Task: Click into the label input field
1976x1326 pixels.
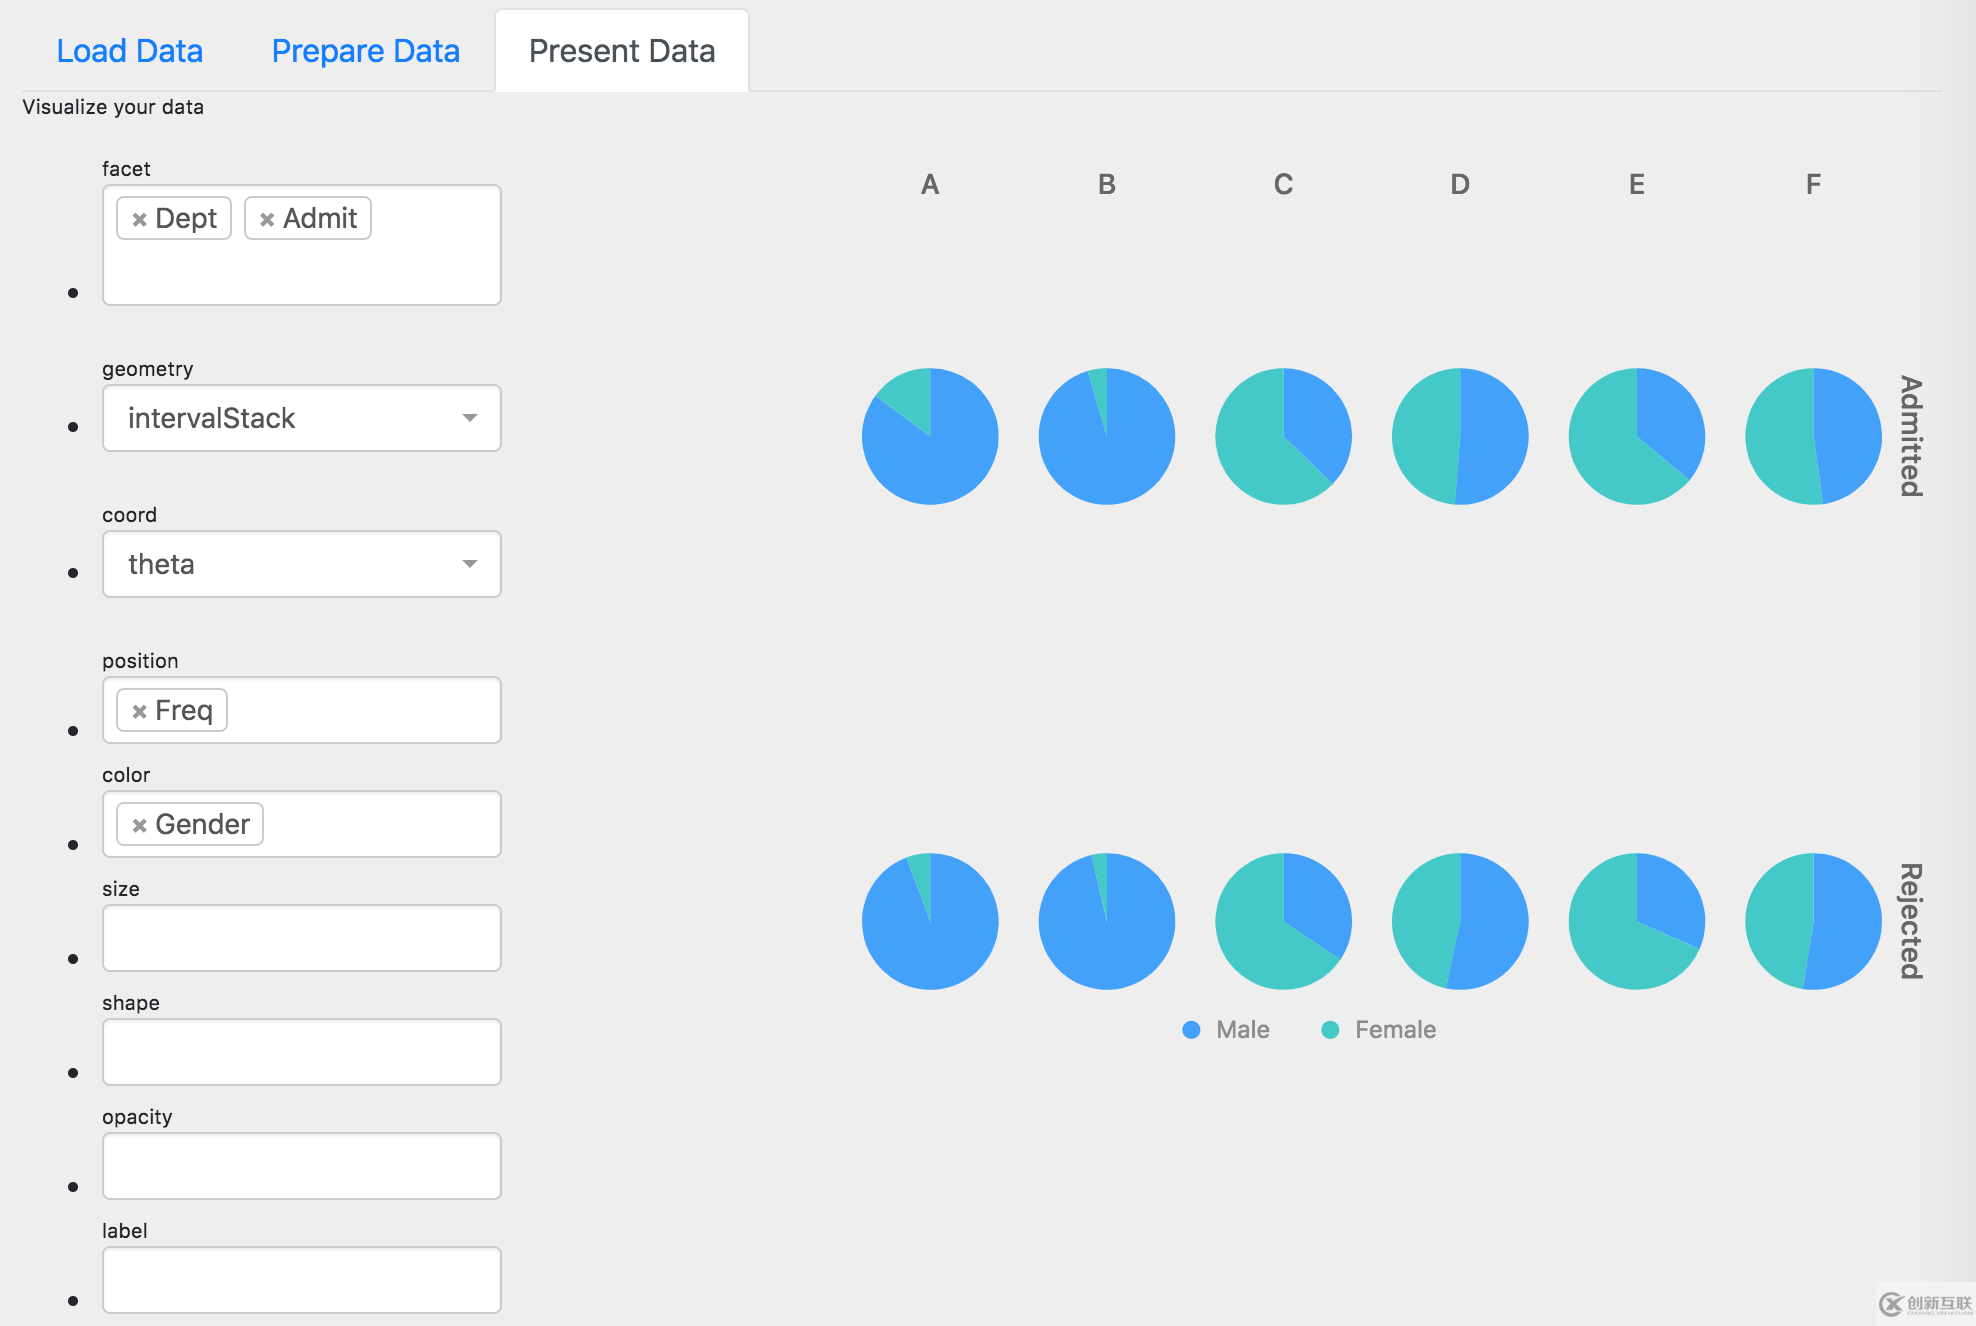Action: click(301, 1280)
